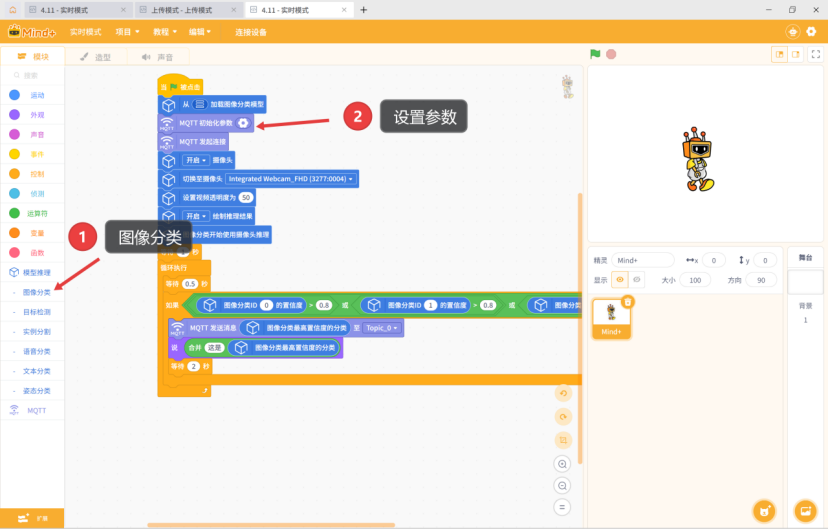Click the add backdrop button under the stage panel
This screenshot has height=530, width=828.
click(x=805, y=511)
